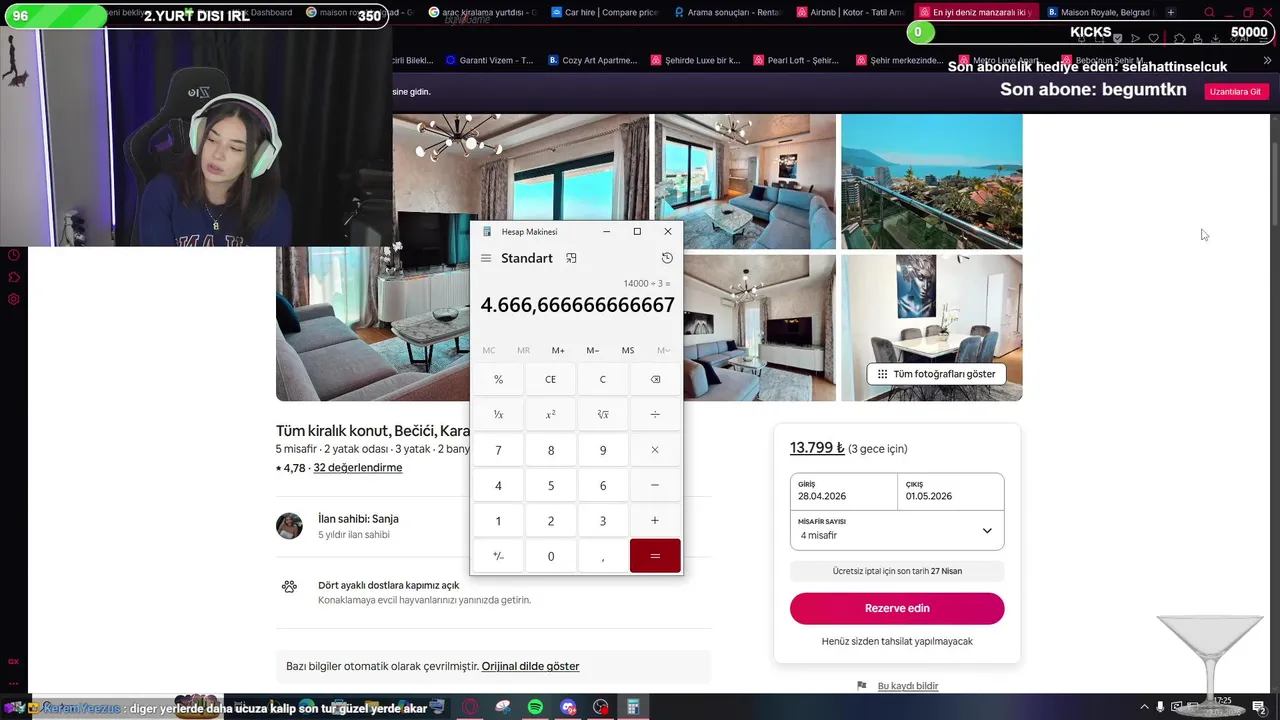Click the browser search icon in tab bar

(1209, 12)
